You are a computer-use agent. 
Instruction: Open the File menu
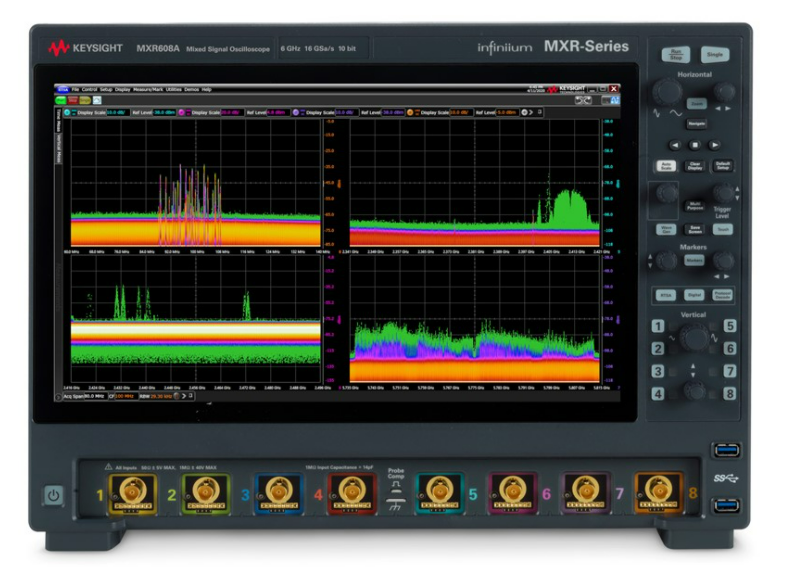coord(75,90)
